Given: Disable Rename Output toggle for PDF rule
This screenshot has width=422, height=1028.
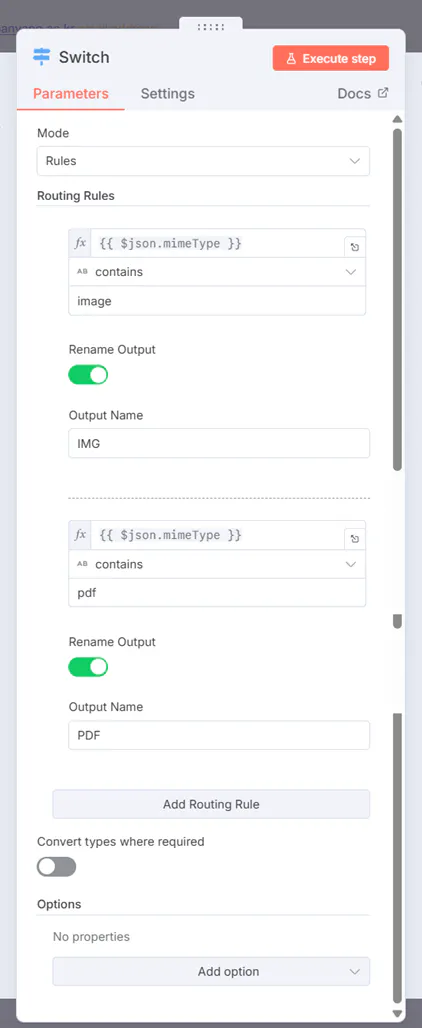Looking at the screenshot, I should (x=88, y=667).
